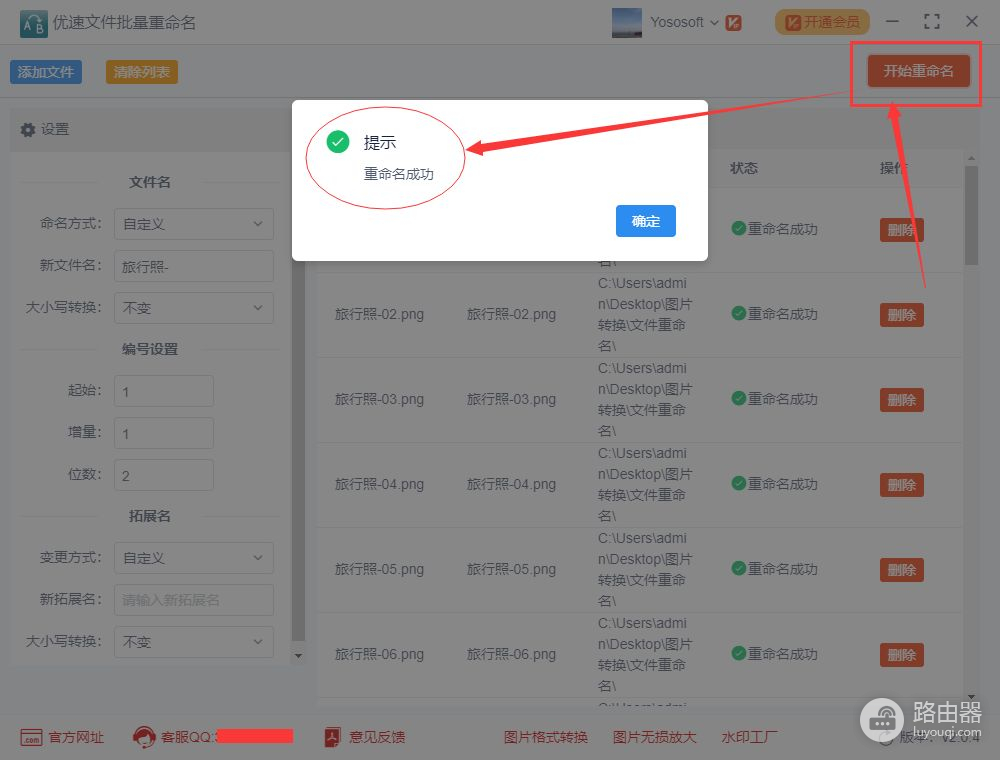This screenshot has width=1000, height=760.
Task: Click the 添加文件 button
Action: click(46, 72)
